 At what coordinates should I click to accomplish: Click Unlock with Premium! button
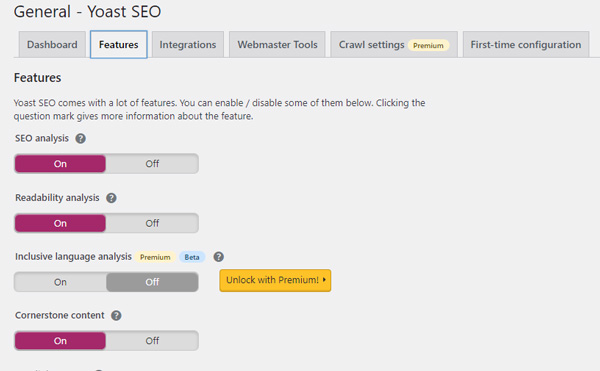pyautogui.click(x=275, y=280)
